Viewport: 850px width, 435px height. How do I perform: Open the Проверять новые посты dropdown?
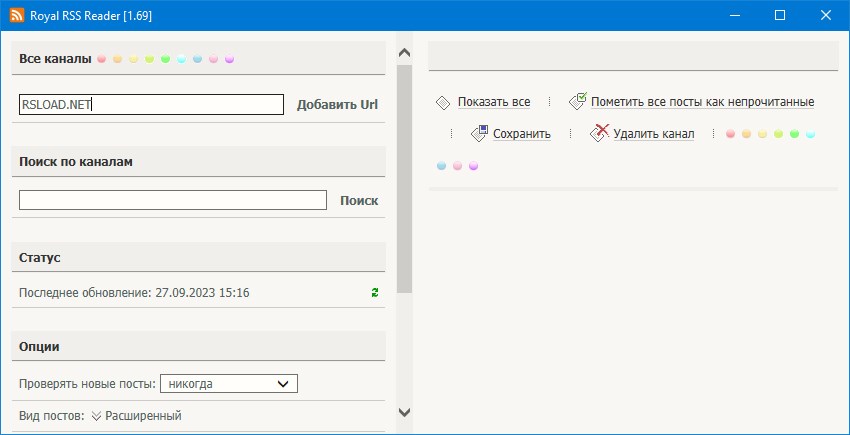(229, 384)
